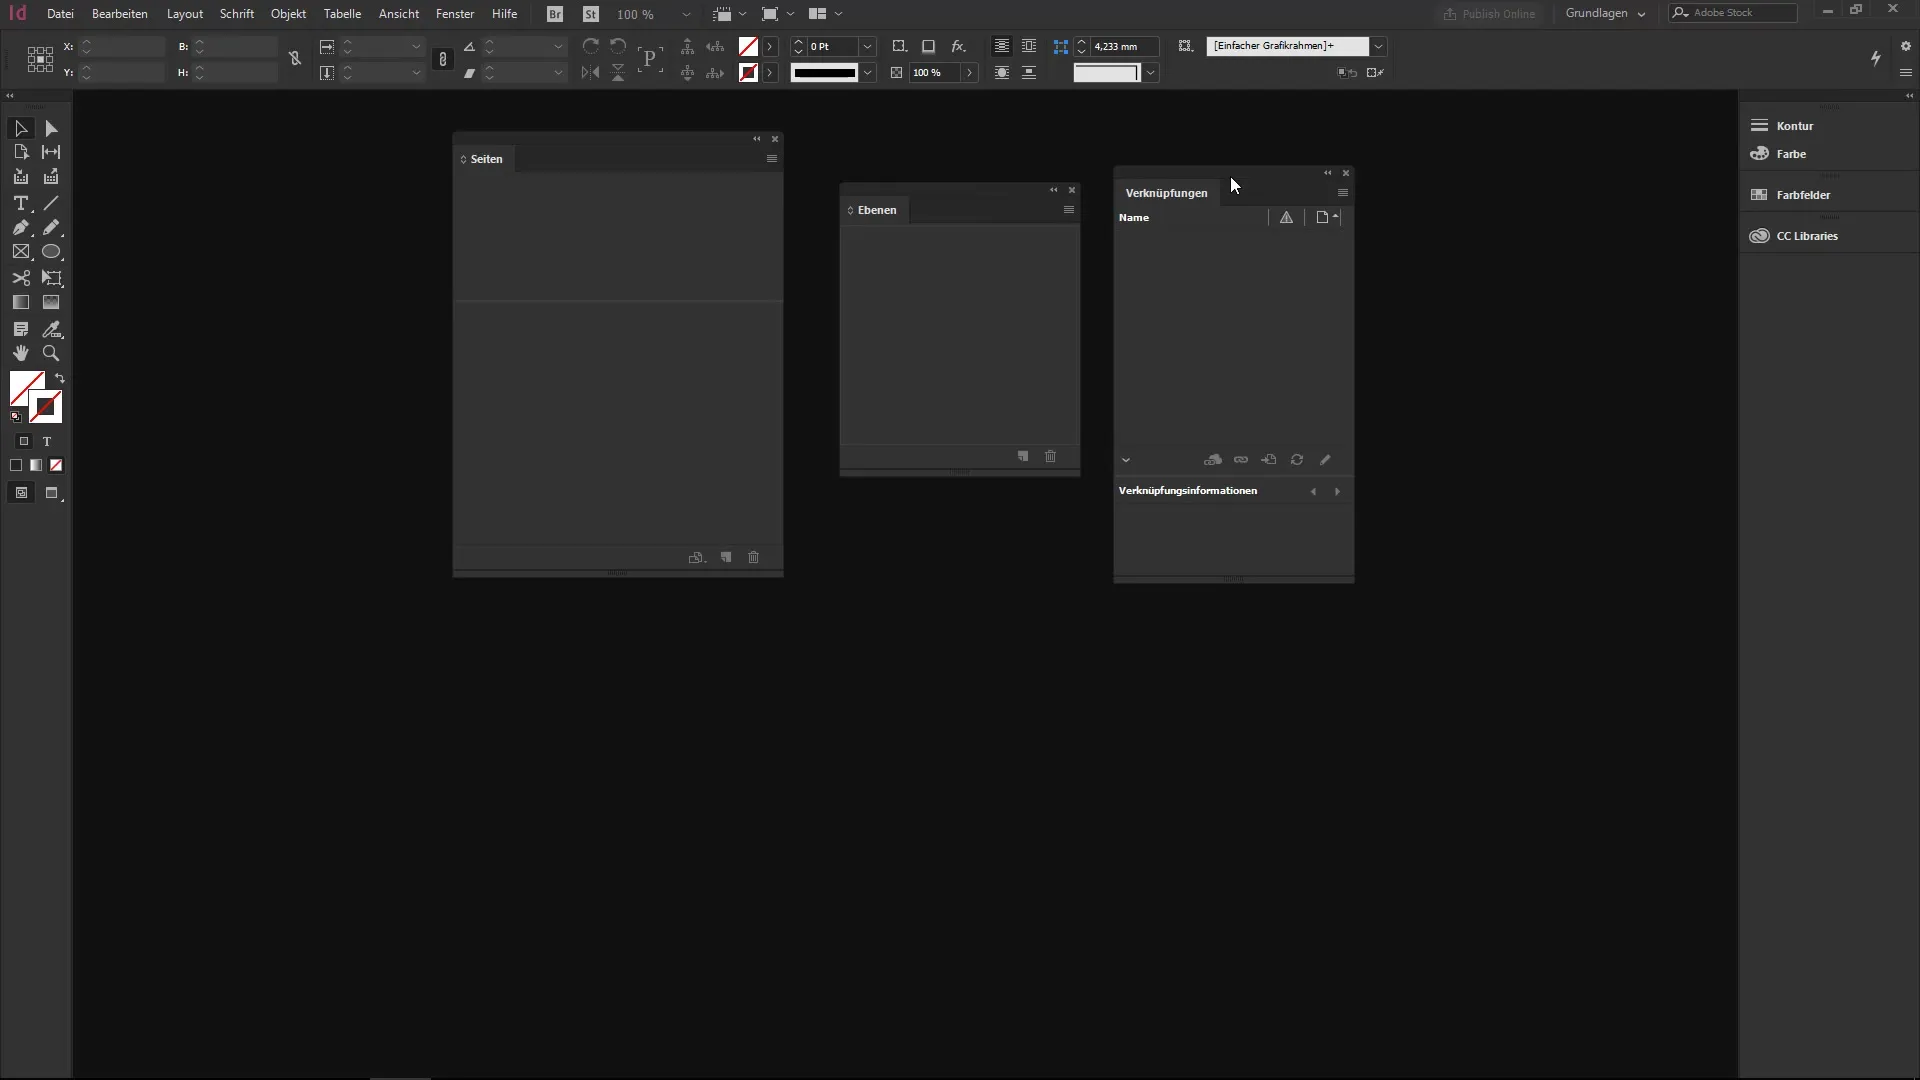The height and width of the screenshot is (1080, 1920).
Task: Open the zoom level dropdown
Action: pos(686,14)
